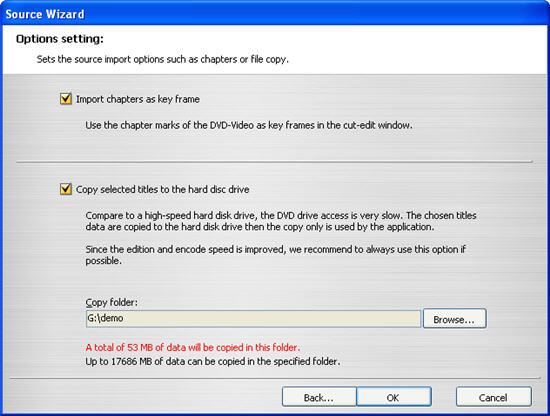This screenshot has height=416, width=550.
Task: Click the 'Import chapters as key frame' label text
Action: coord(138,99)
